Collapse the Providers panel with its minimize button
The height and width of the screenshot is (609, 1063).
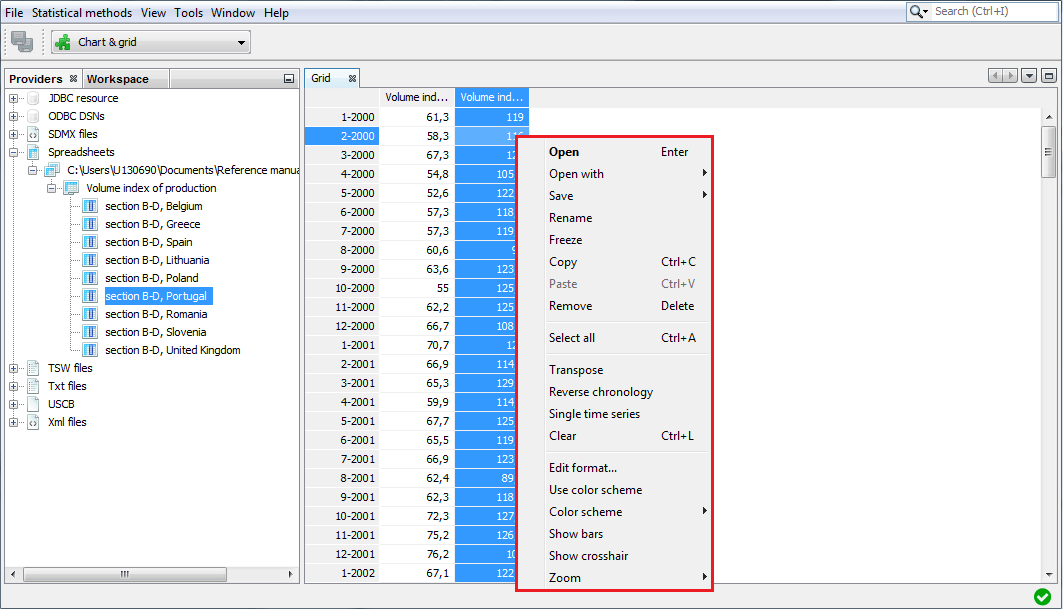pyautogui.click(x=289, y=78)
